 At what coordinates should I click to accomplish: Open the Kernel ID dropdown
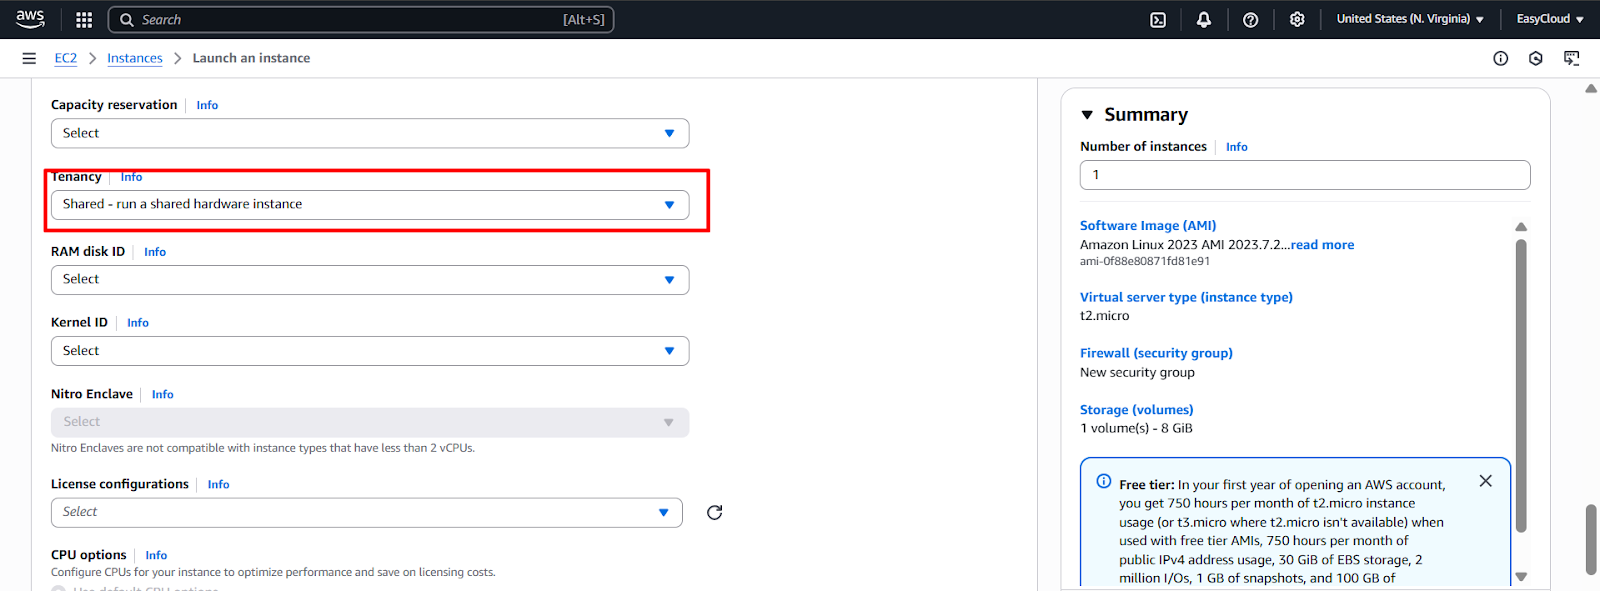pos(370,351)
